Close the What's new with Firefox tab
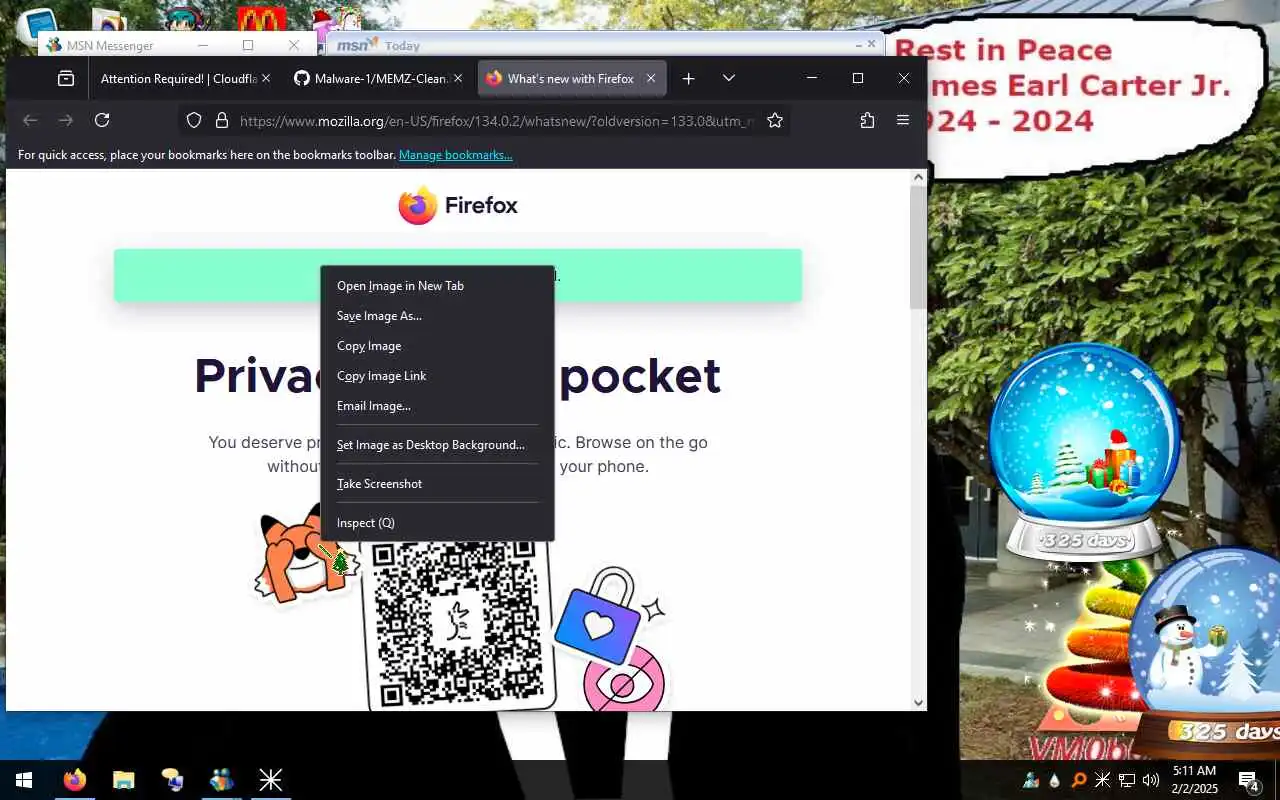The width and height of the screenshot is (1280, 800). (651, 78)
